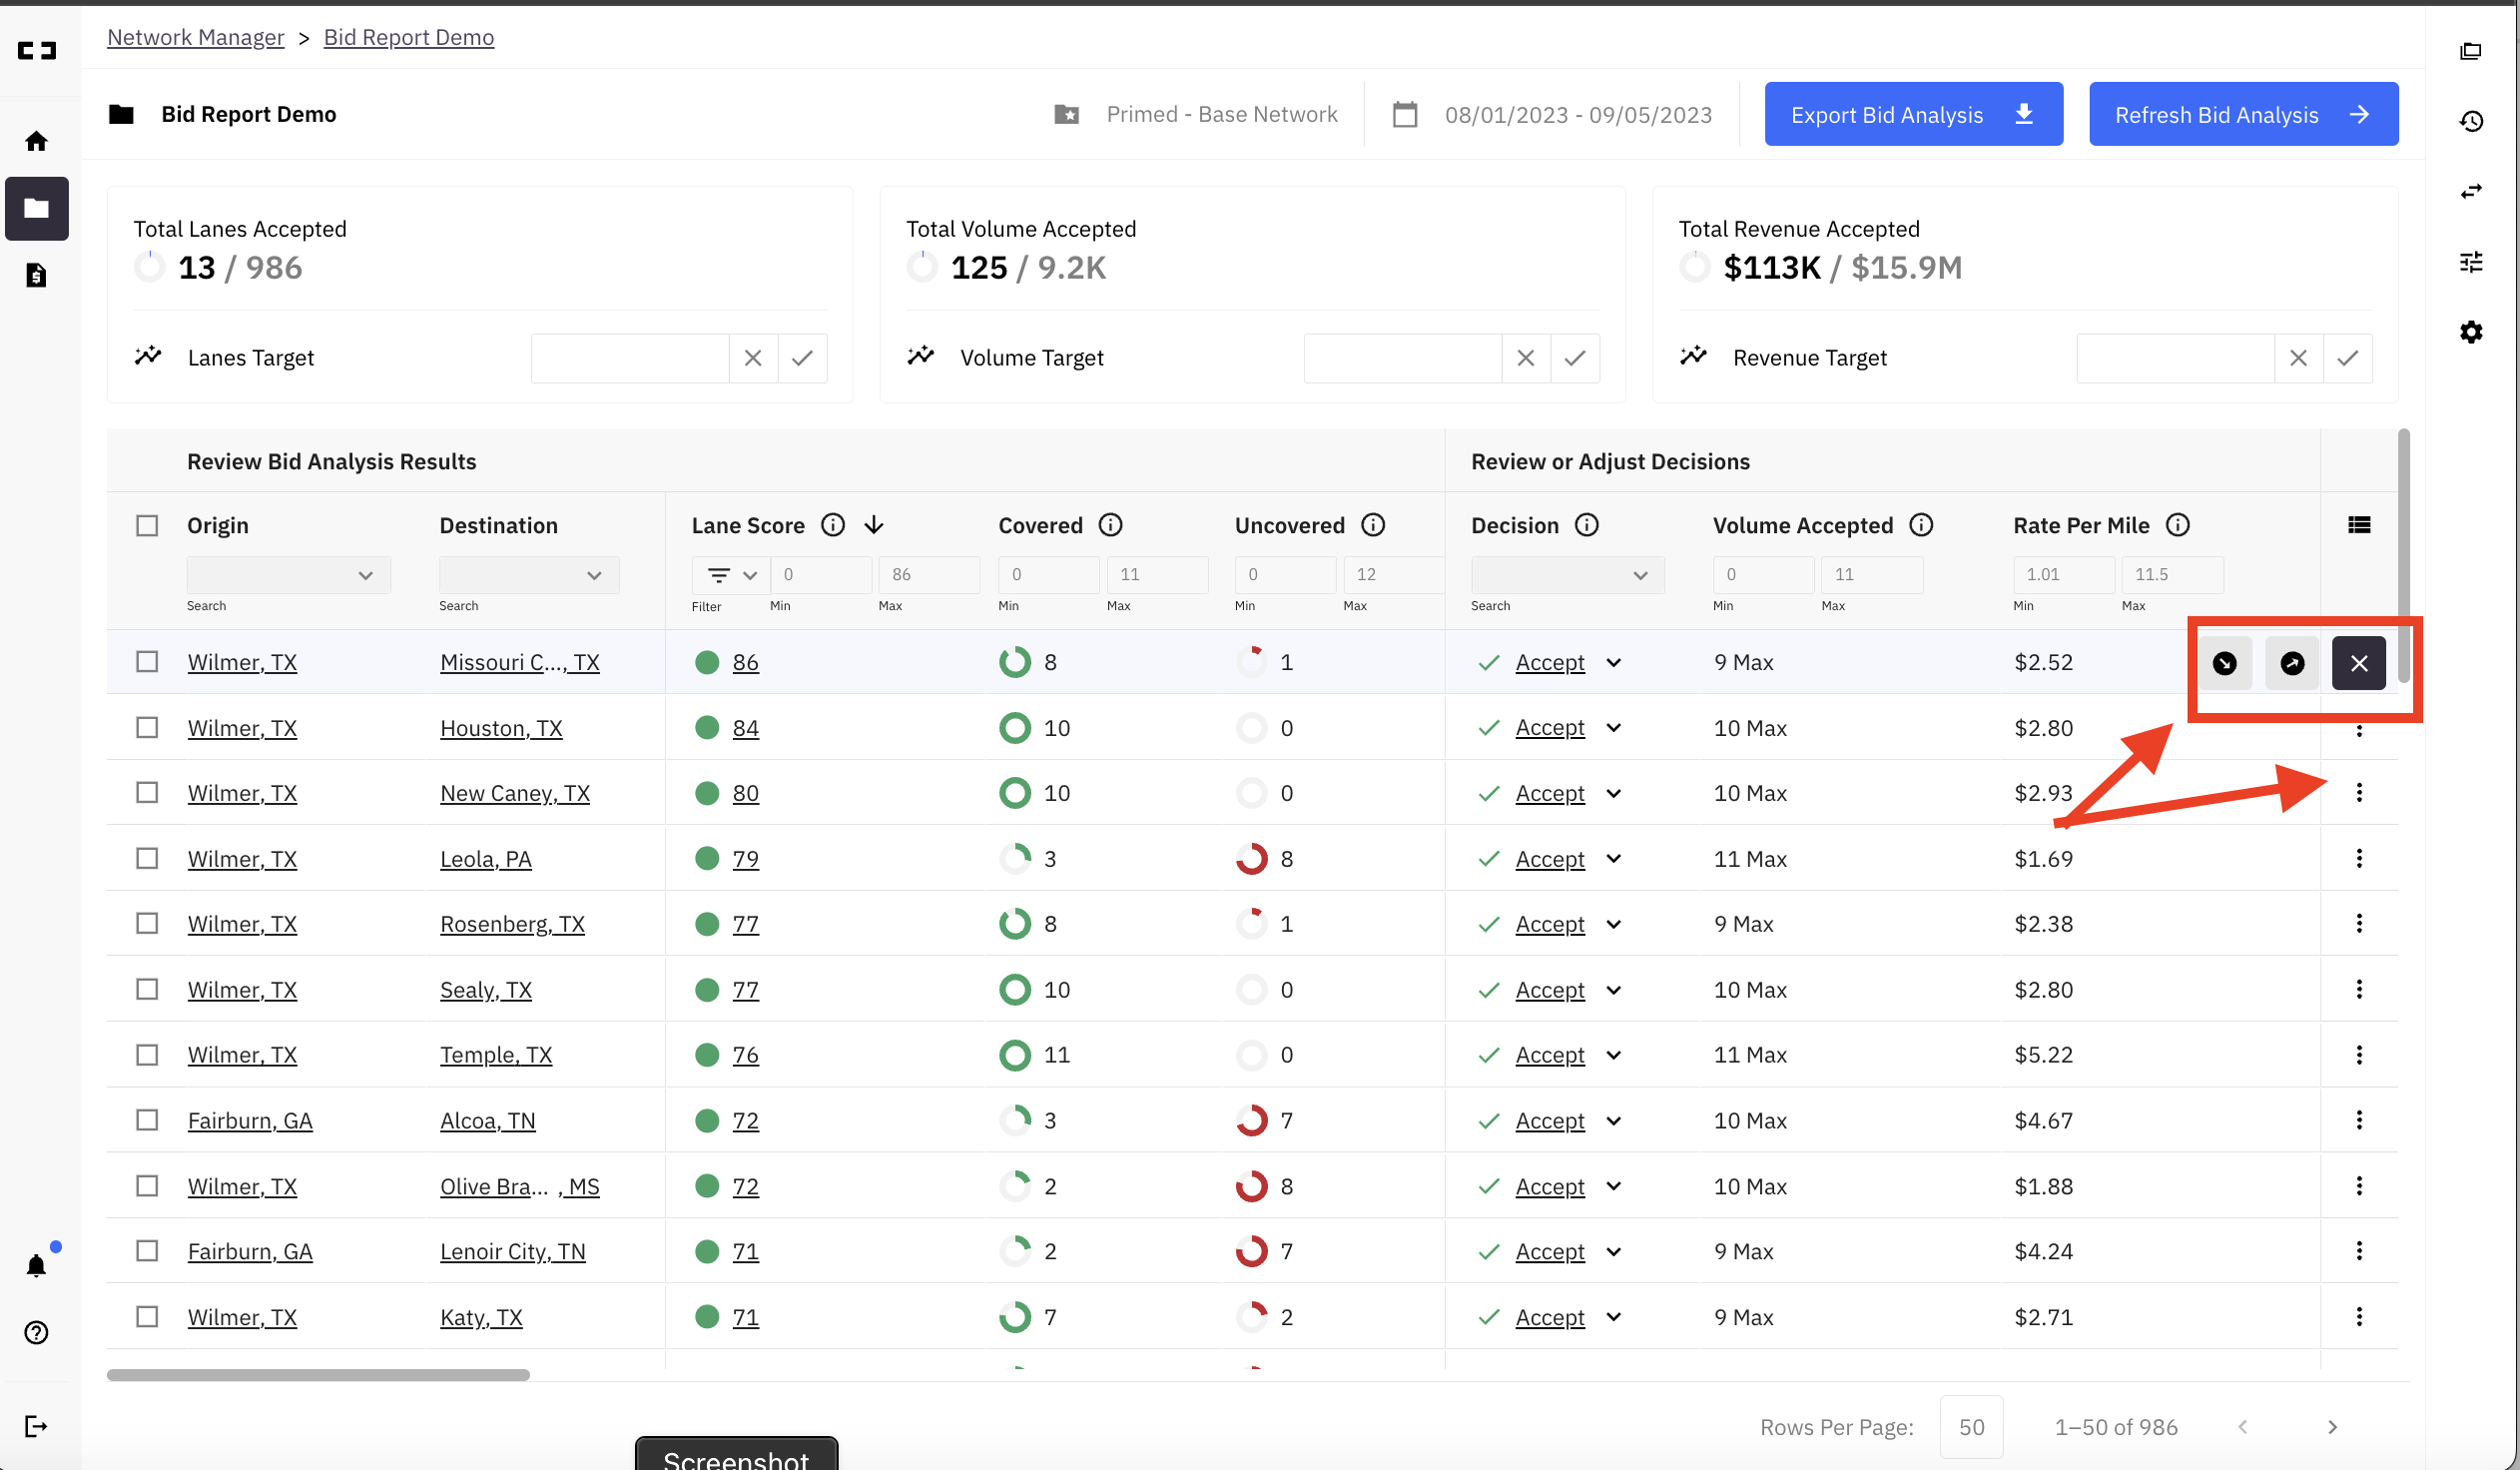Expand the Accept decision dropdown for Leola, PA

point(1612,858)
